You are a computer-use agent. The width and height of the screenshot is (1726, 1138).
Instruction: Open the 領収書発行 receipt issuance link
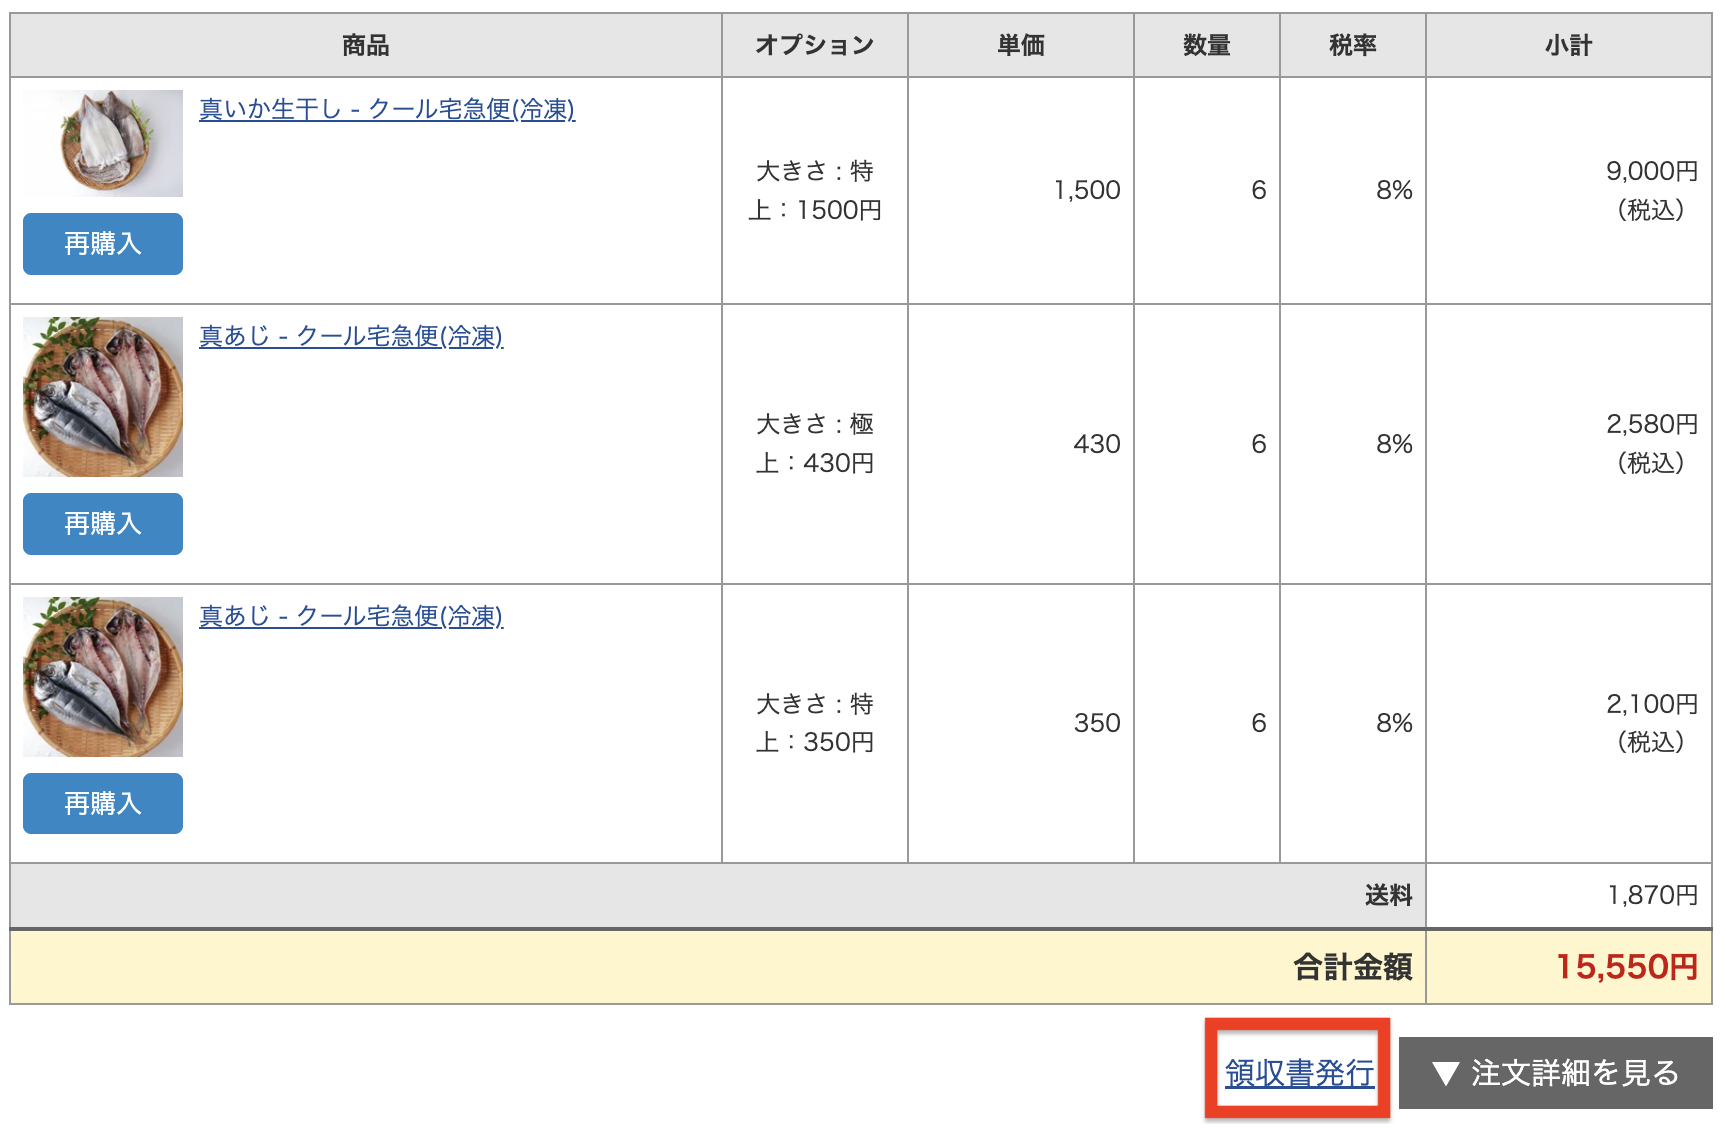click(1297, 1072)
